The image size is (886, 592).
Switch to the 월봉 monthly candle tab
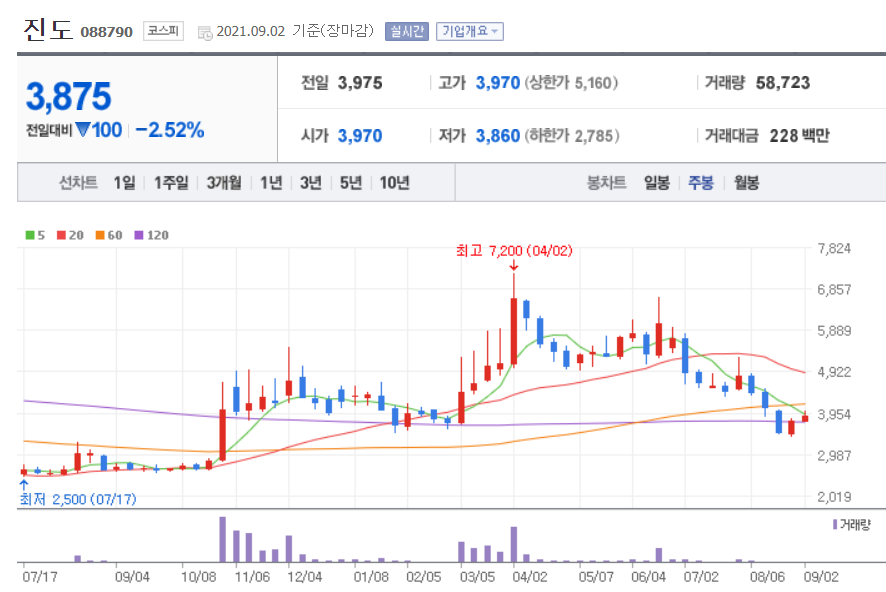click(x=746, y=183)
